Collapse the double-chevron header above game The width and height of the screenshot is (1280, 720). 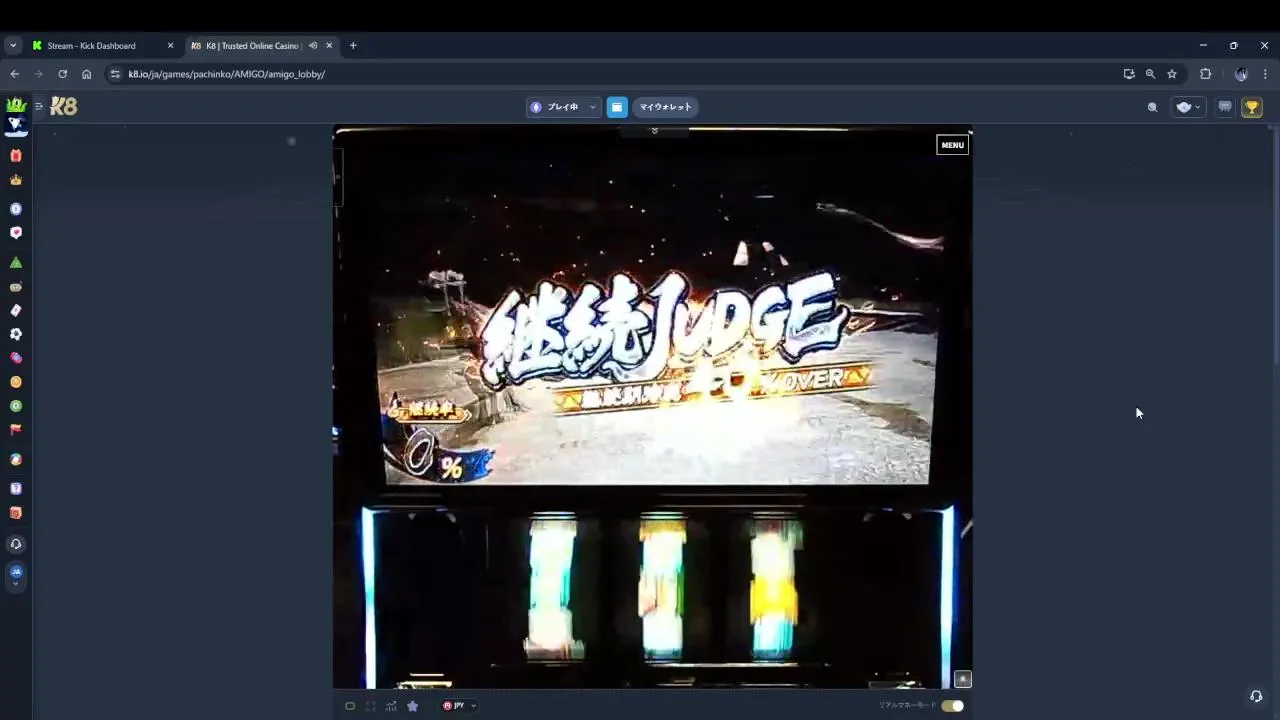655,131
